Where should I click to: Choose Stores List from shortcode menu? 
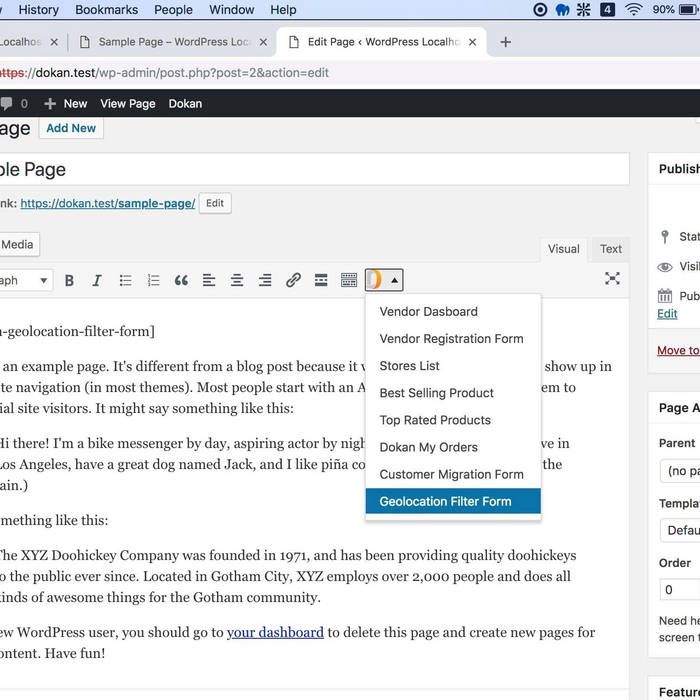pos(409,366)
